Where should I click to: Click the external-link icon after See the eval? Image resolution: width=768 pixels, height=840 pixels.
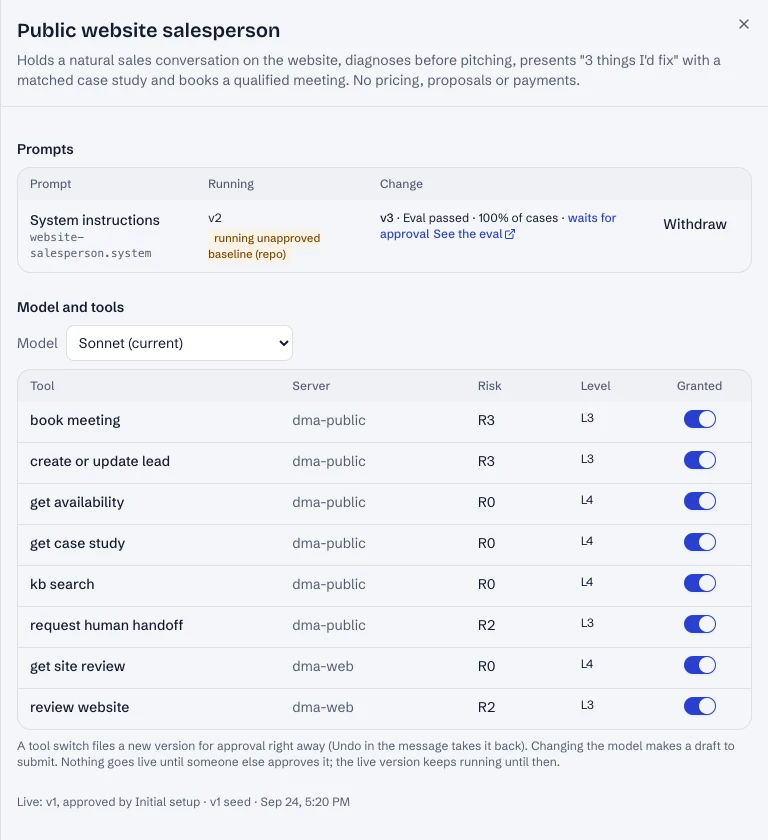coord(510,234)
